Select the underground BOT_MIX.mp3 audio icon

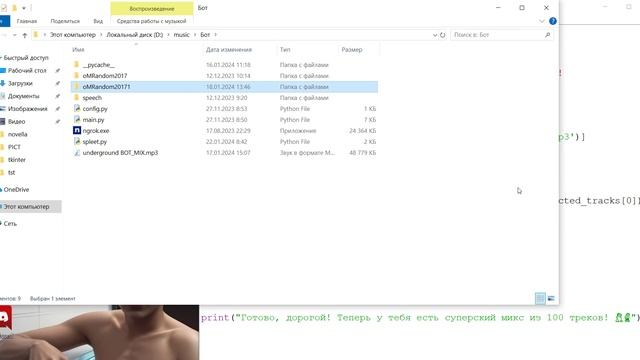pyautogui.click(x=77, y=153)
